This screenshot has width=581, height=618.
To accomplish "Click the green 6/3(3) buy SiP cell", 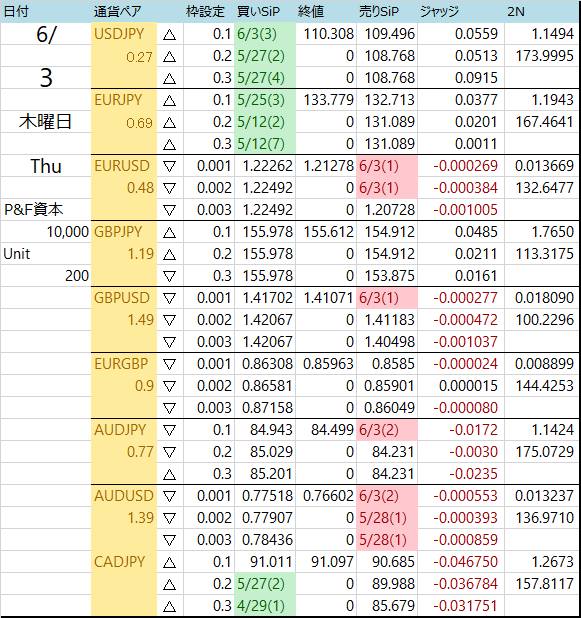I will (265, 34).
